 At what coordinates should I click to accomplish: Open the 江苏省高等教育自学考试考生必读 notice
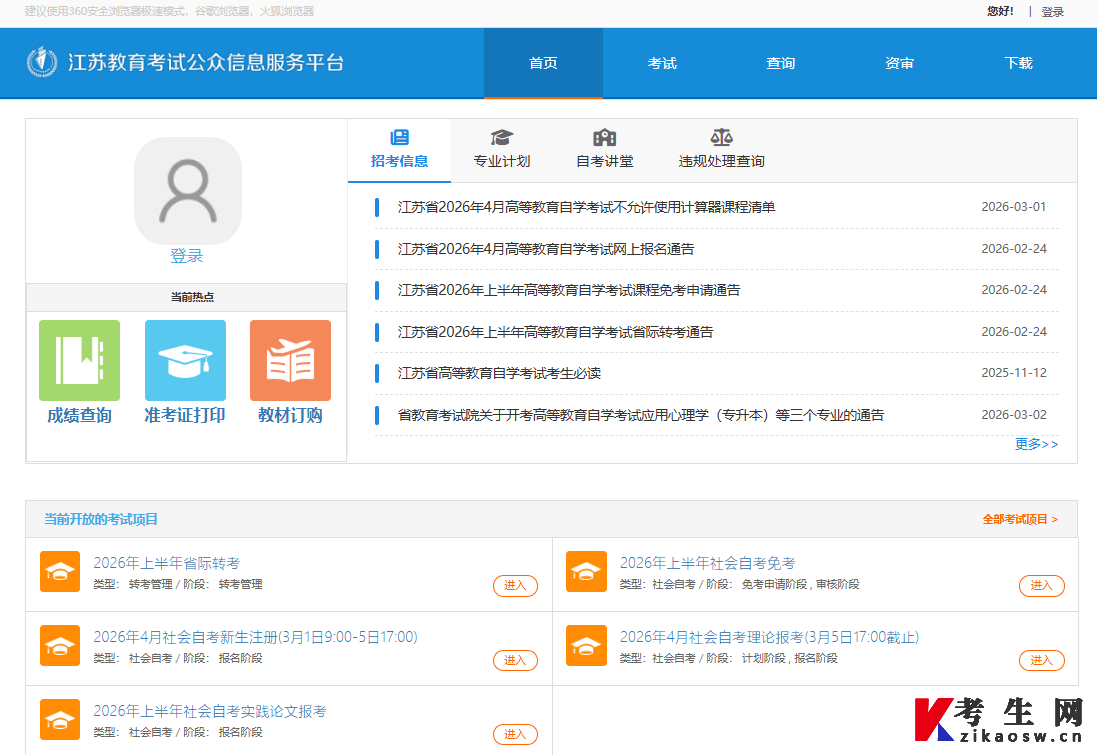point(500,374)
